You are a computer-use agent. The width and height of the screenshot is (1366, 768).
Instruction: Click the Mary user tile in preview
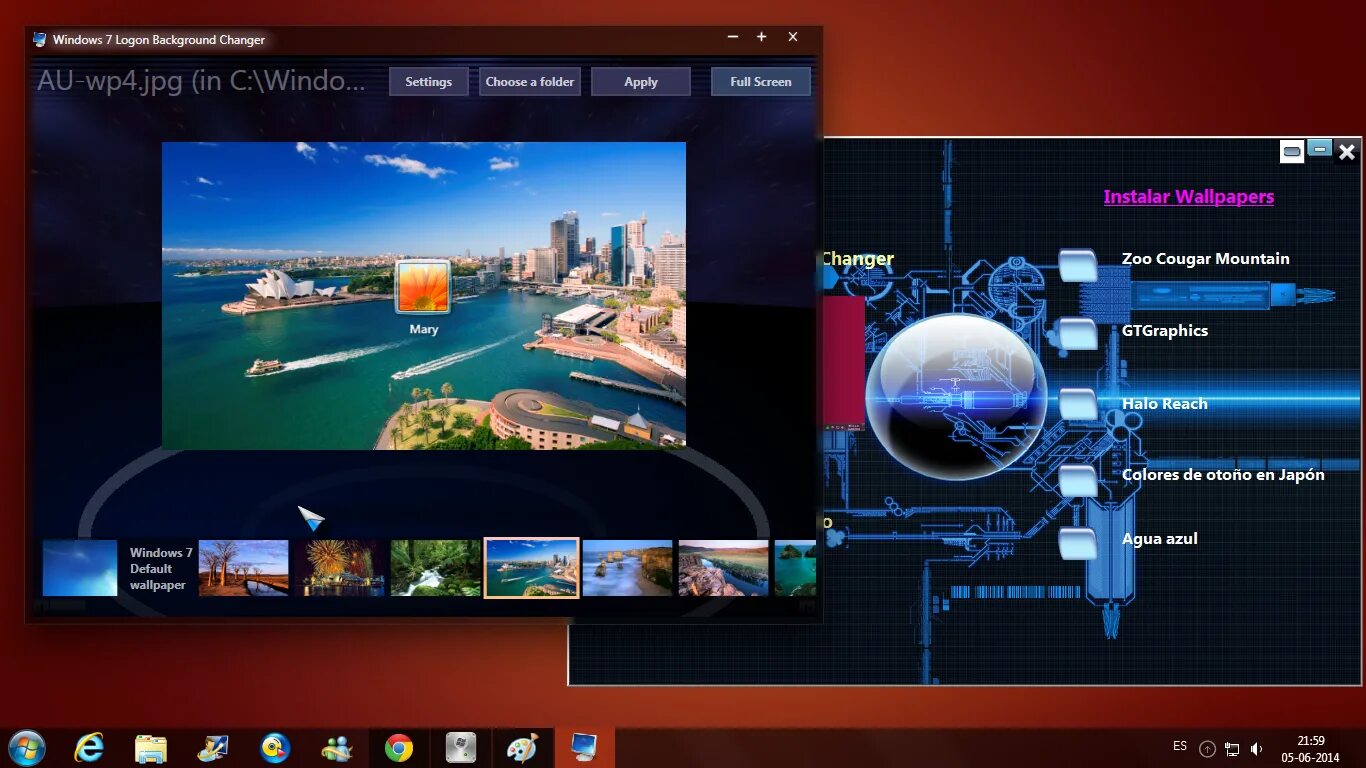[x=423, y=289]
